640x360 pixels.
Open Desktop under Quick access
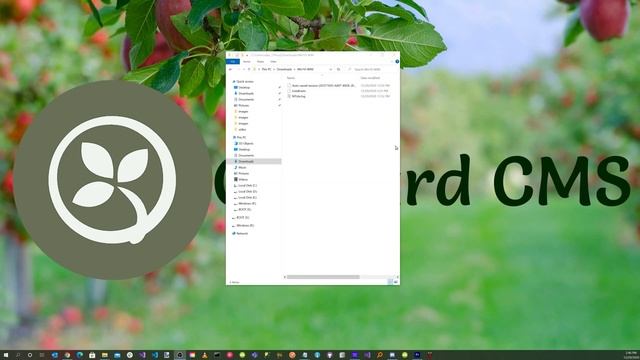pos(244,87)
